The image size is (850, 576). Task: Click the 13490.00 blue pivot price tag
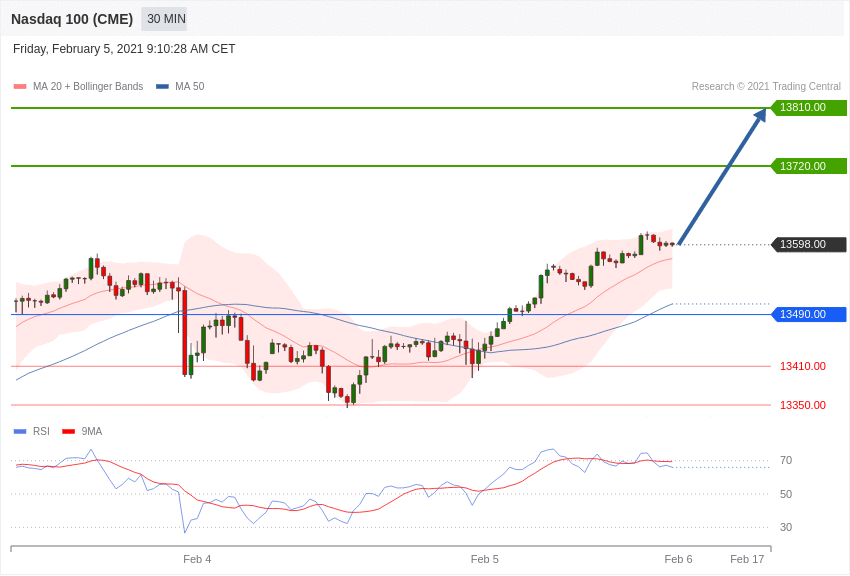(x=808, y=314)
